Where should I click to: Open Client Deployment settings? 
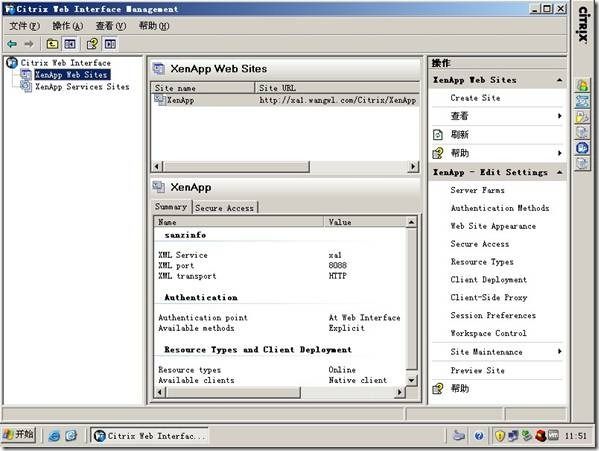(x=488, y=280)
